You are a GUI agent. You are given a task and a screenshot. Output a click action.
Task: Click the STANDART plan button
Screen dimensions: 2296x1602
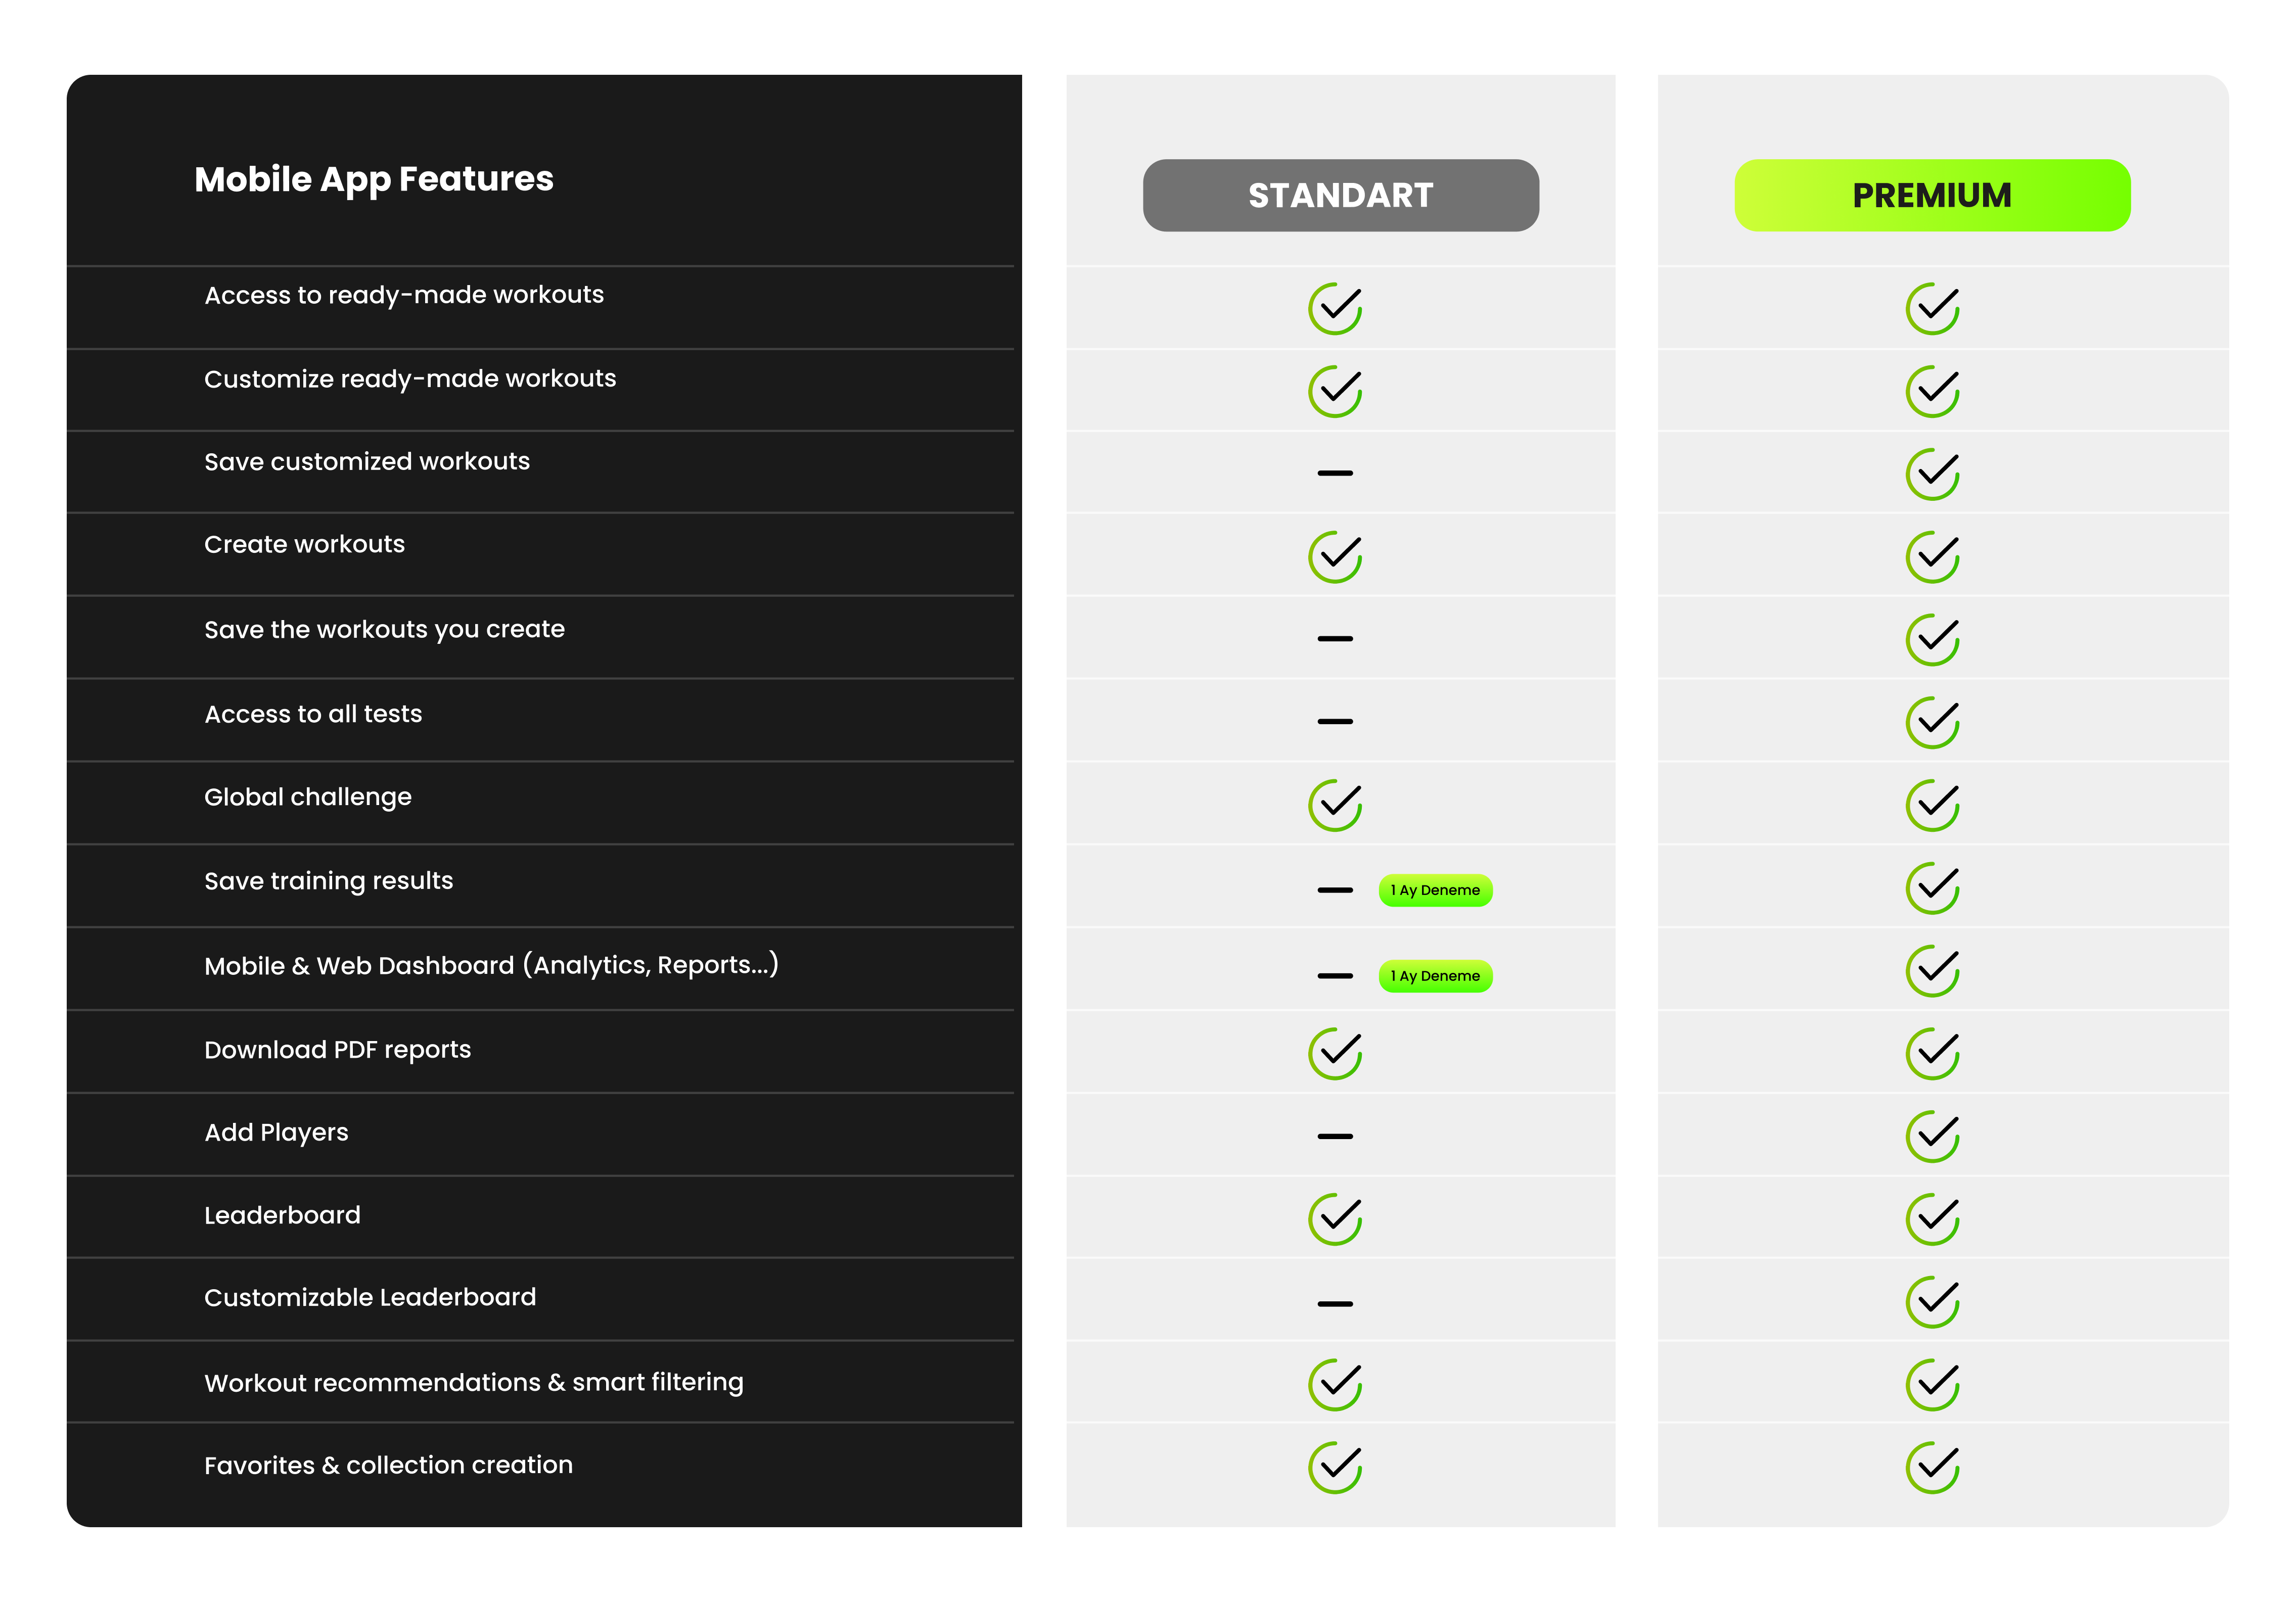pos(1340,195)
